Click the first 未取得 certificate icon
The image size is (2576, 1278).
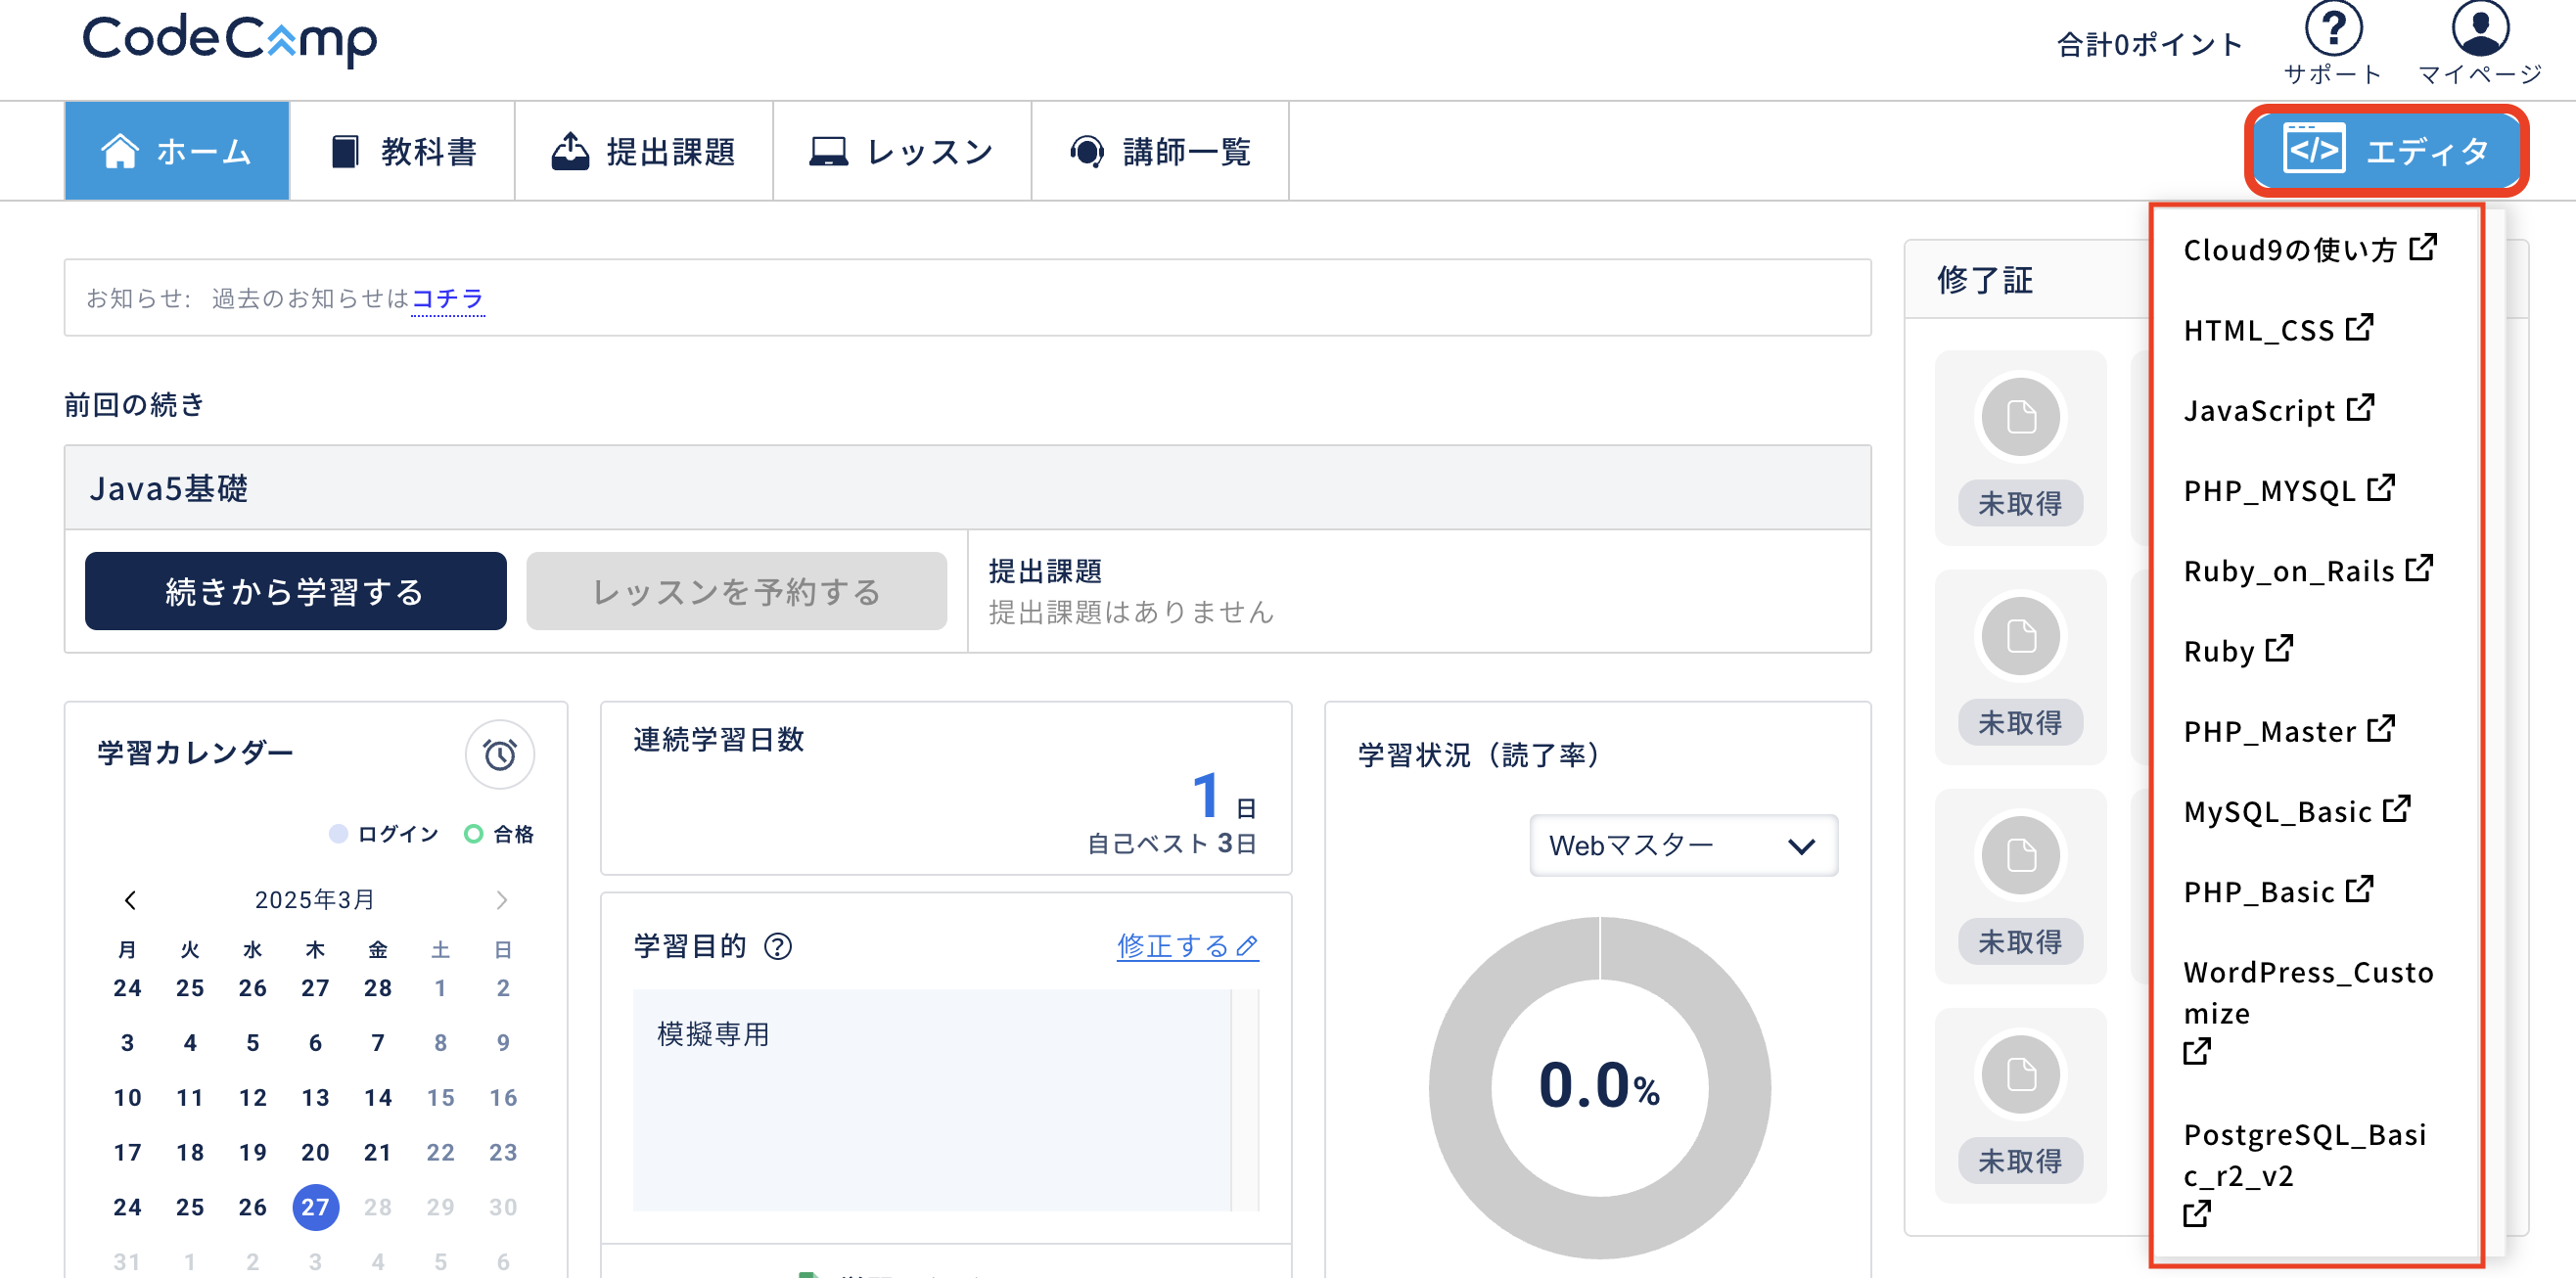[x=2020, y=417]
